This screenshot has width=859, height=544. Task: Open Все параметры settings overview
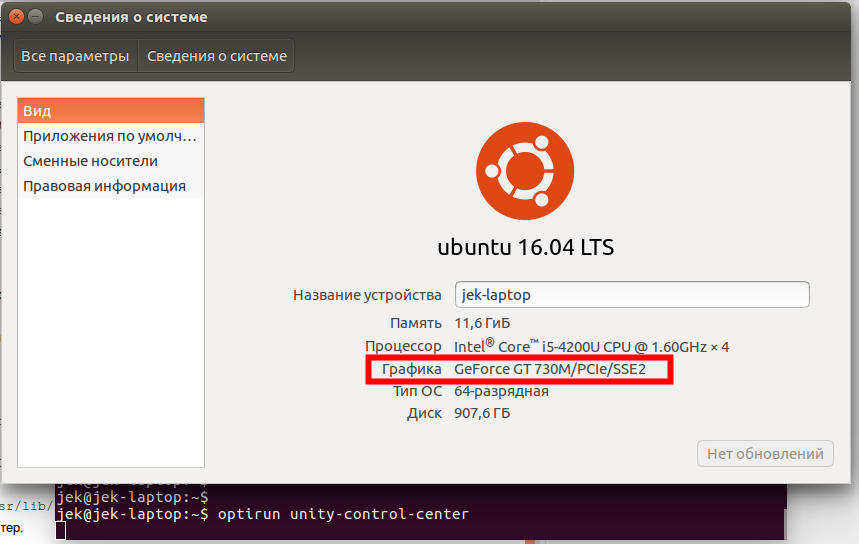(75, 56)
